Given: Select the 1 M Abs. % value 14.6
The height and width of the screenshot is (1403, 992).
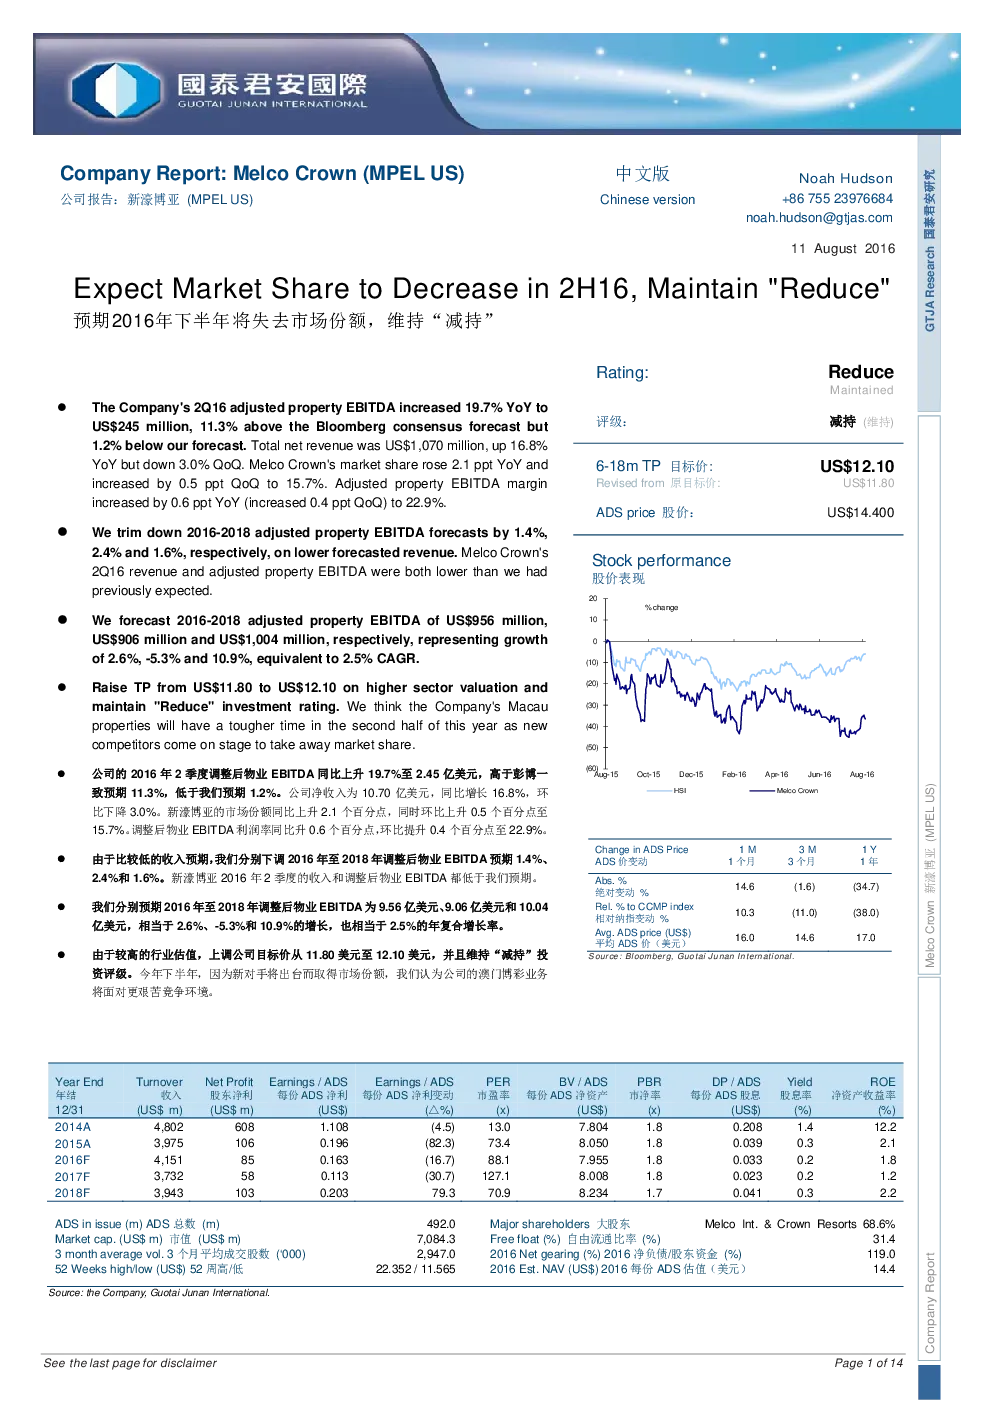Looking at the screenshot, I should coord(745,887).
